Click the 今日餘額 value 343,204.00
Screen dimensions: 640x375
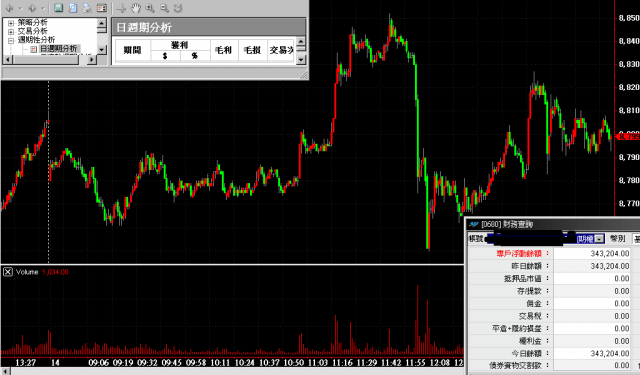(609, 353)
